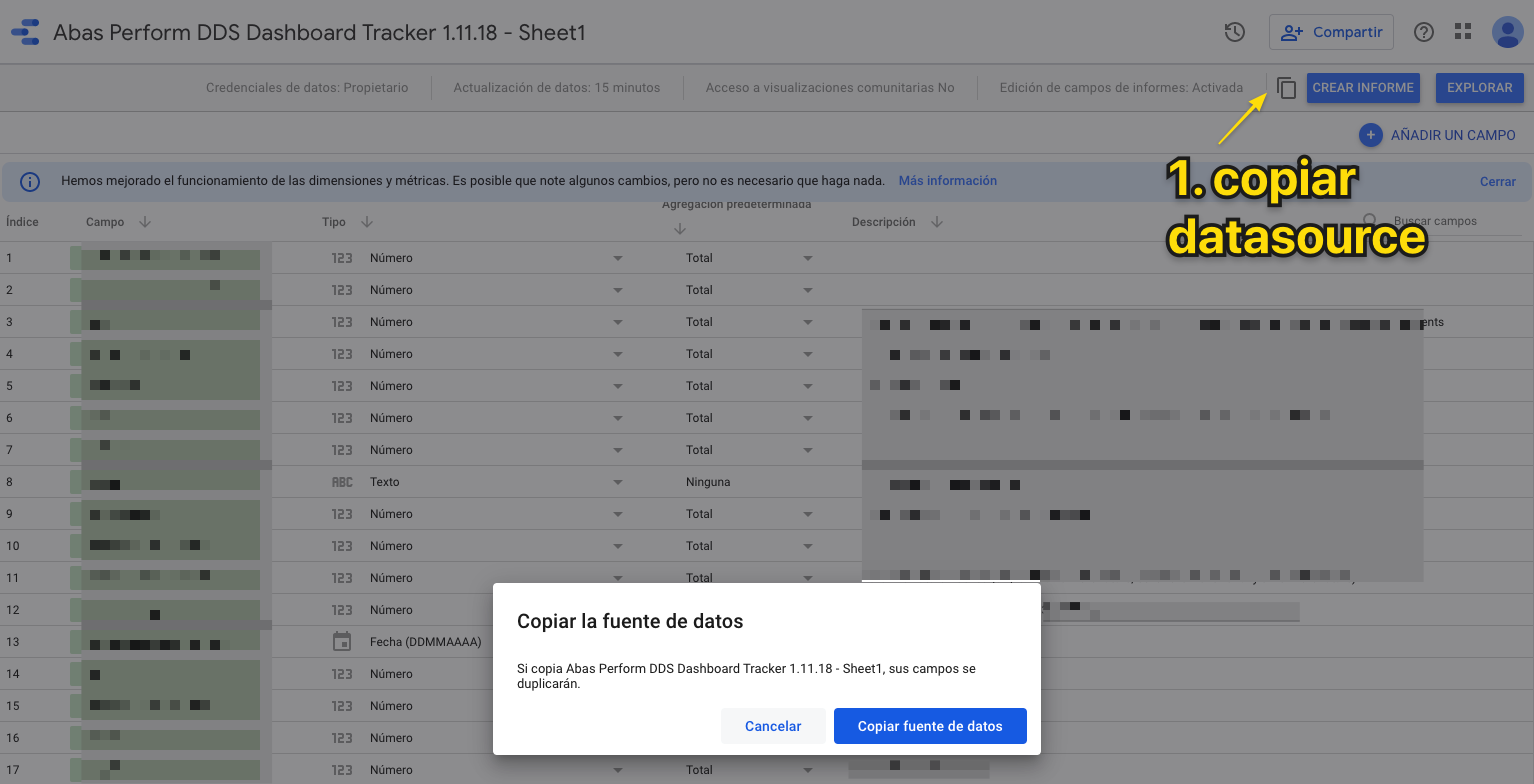Click Edición de campos de informes: Activada
Image resolution: width=1534 pixels, height=784 pixels.
click(x=1121, y=88)
